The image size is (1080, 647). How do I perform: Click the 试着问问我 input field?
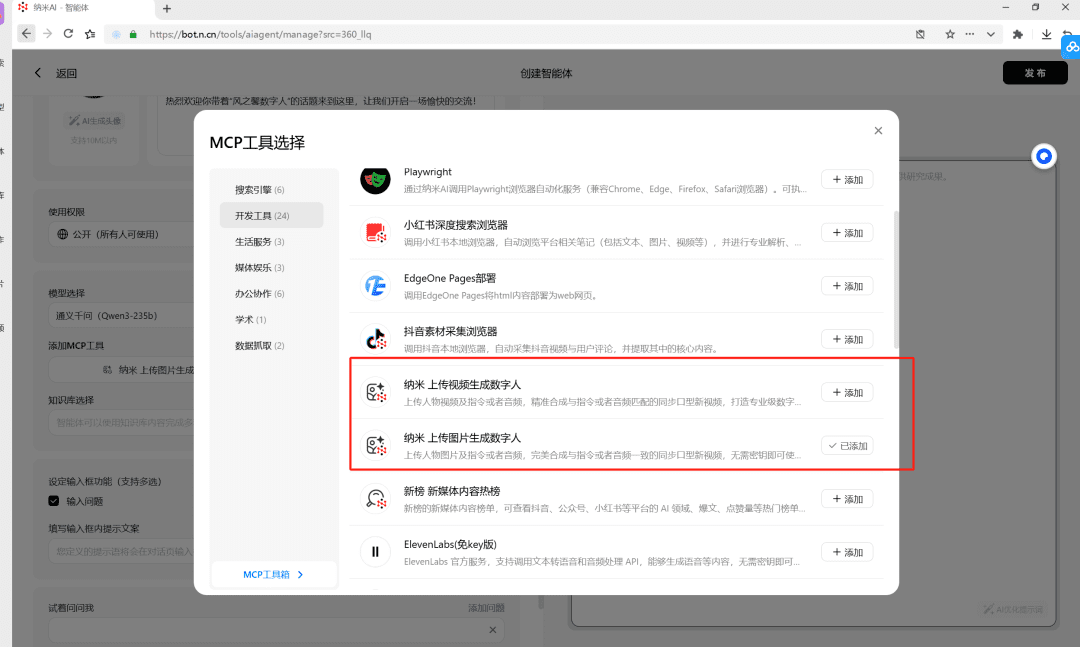[276, 630]
